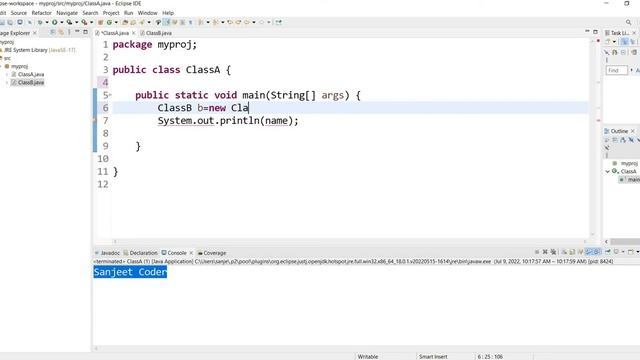Click the Find field in Task List

pyautogui.click(x=617, y=70)
